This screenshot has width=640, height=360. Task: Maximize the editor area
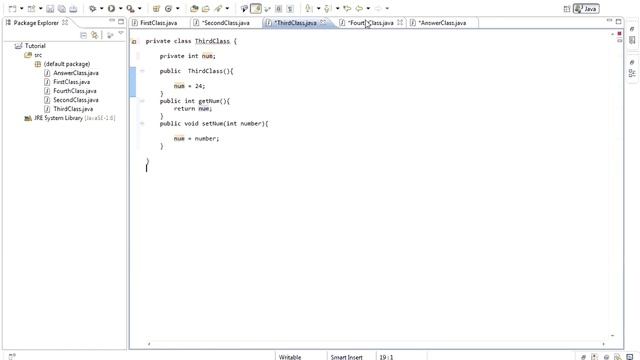click(x=618, y=21)
